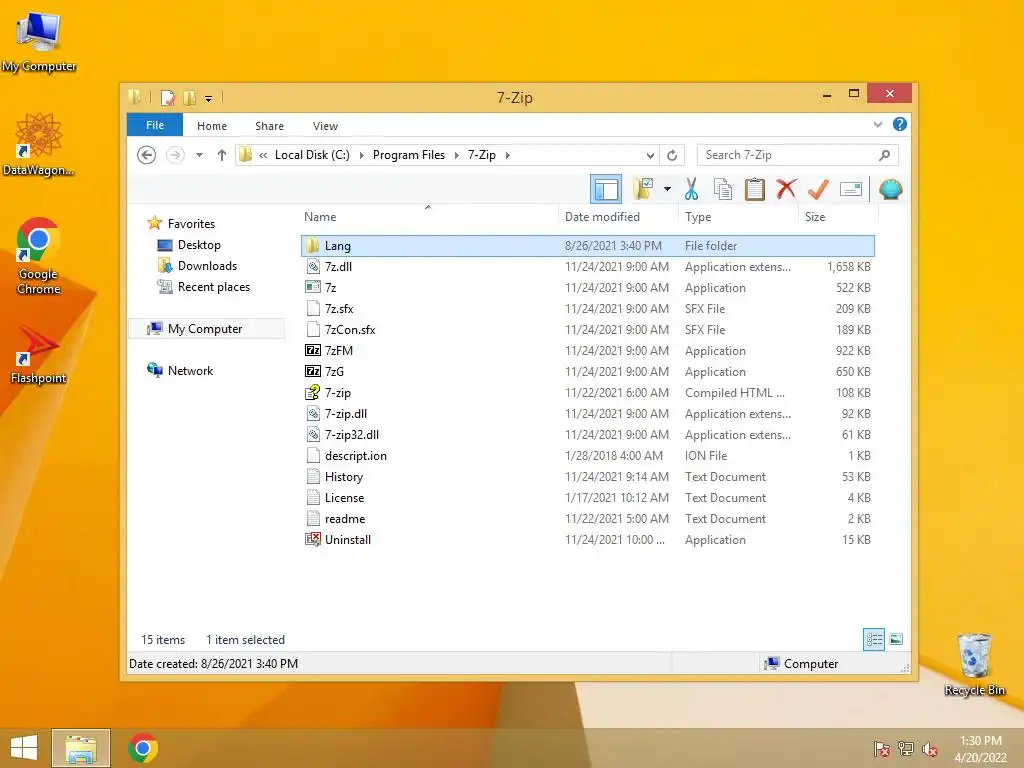Select the 7-zip compiled HTML help icon

pyautogui.click(x=313, y=392)
